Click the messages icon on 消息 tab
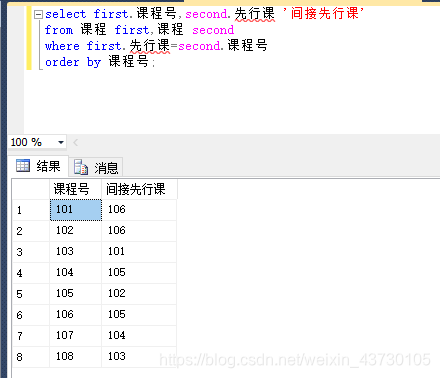Screen dimensions: 440x378 point(81,167)
